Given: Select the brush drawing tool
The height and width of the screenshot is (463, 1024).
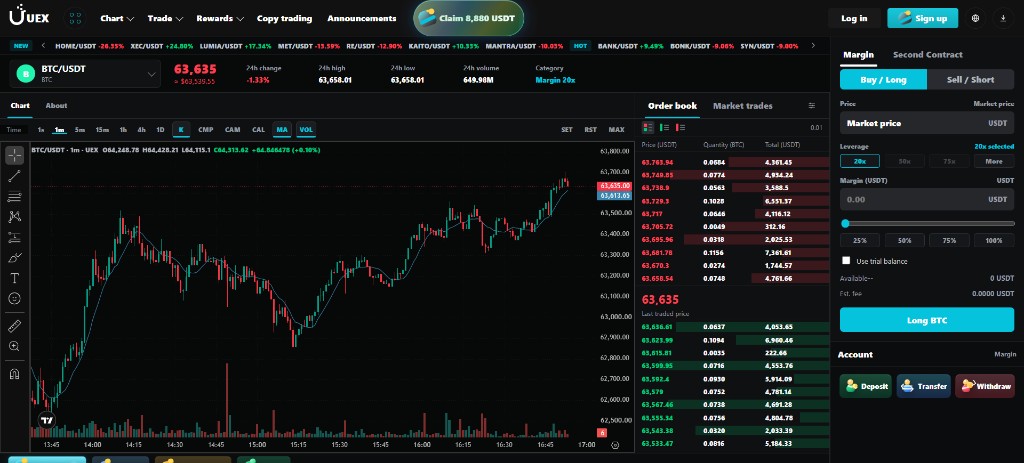Looking at the screenshot, I should (14, 257).
